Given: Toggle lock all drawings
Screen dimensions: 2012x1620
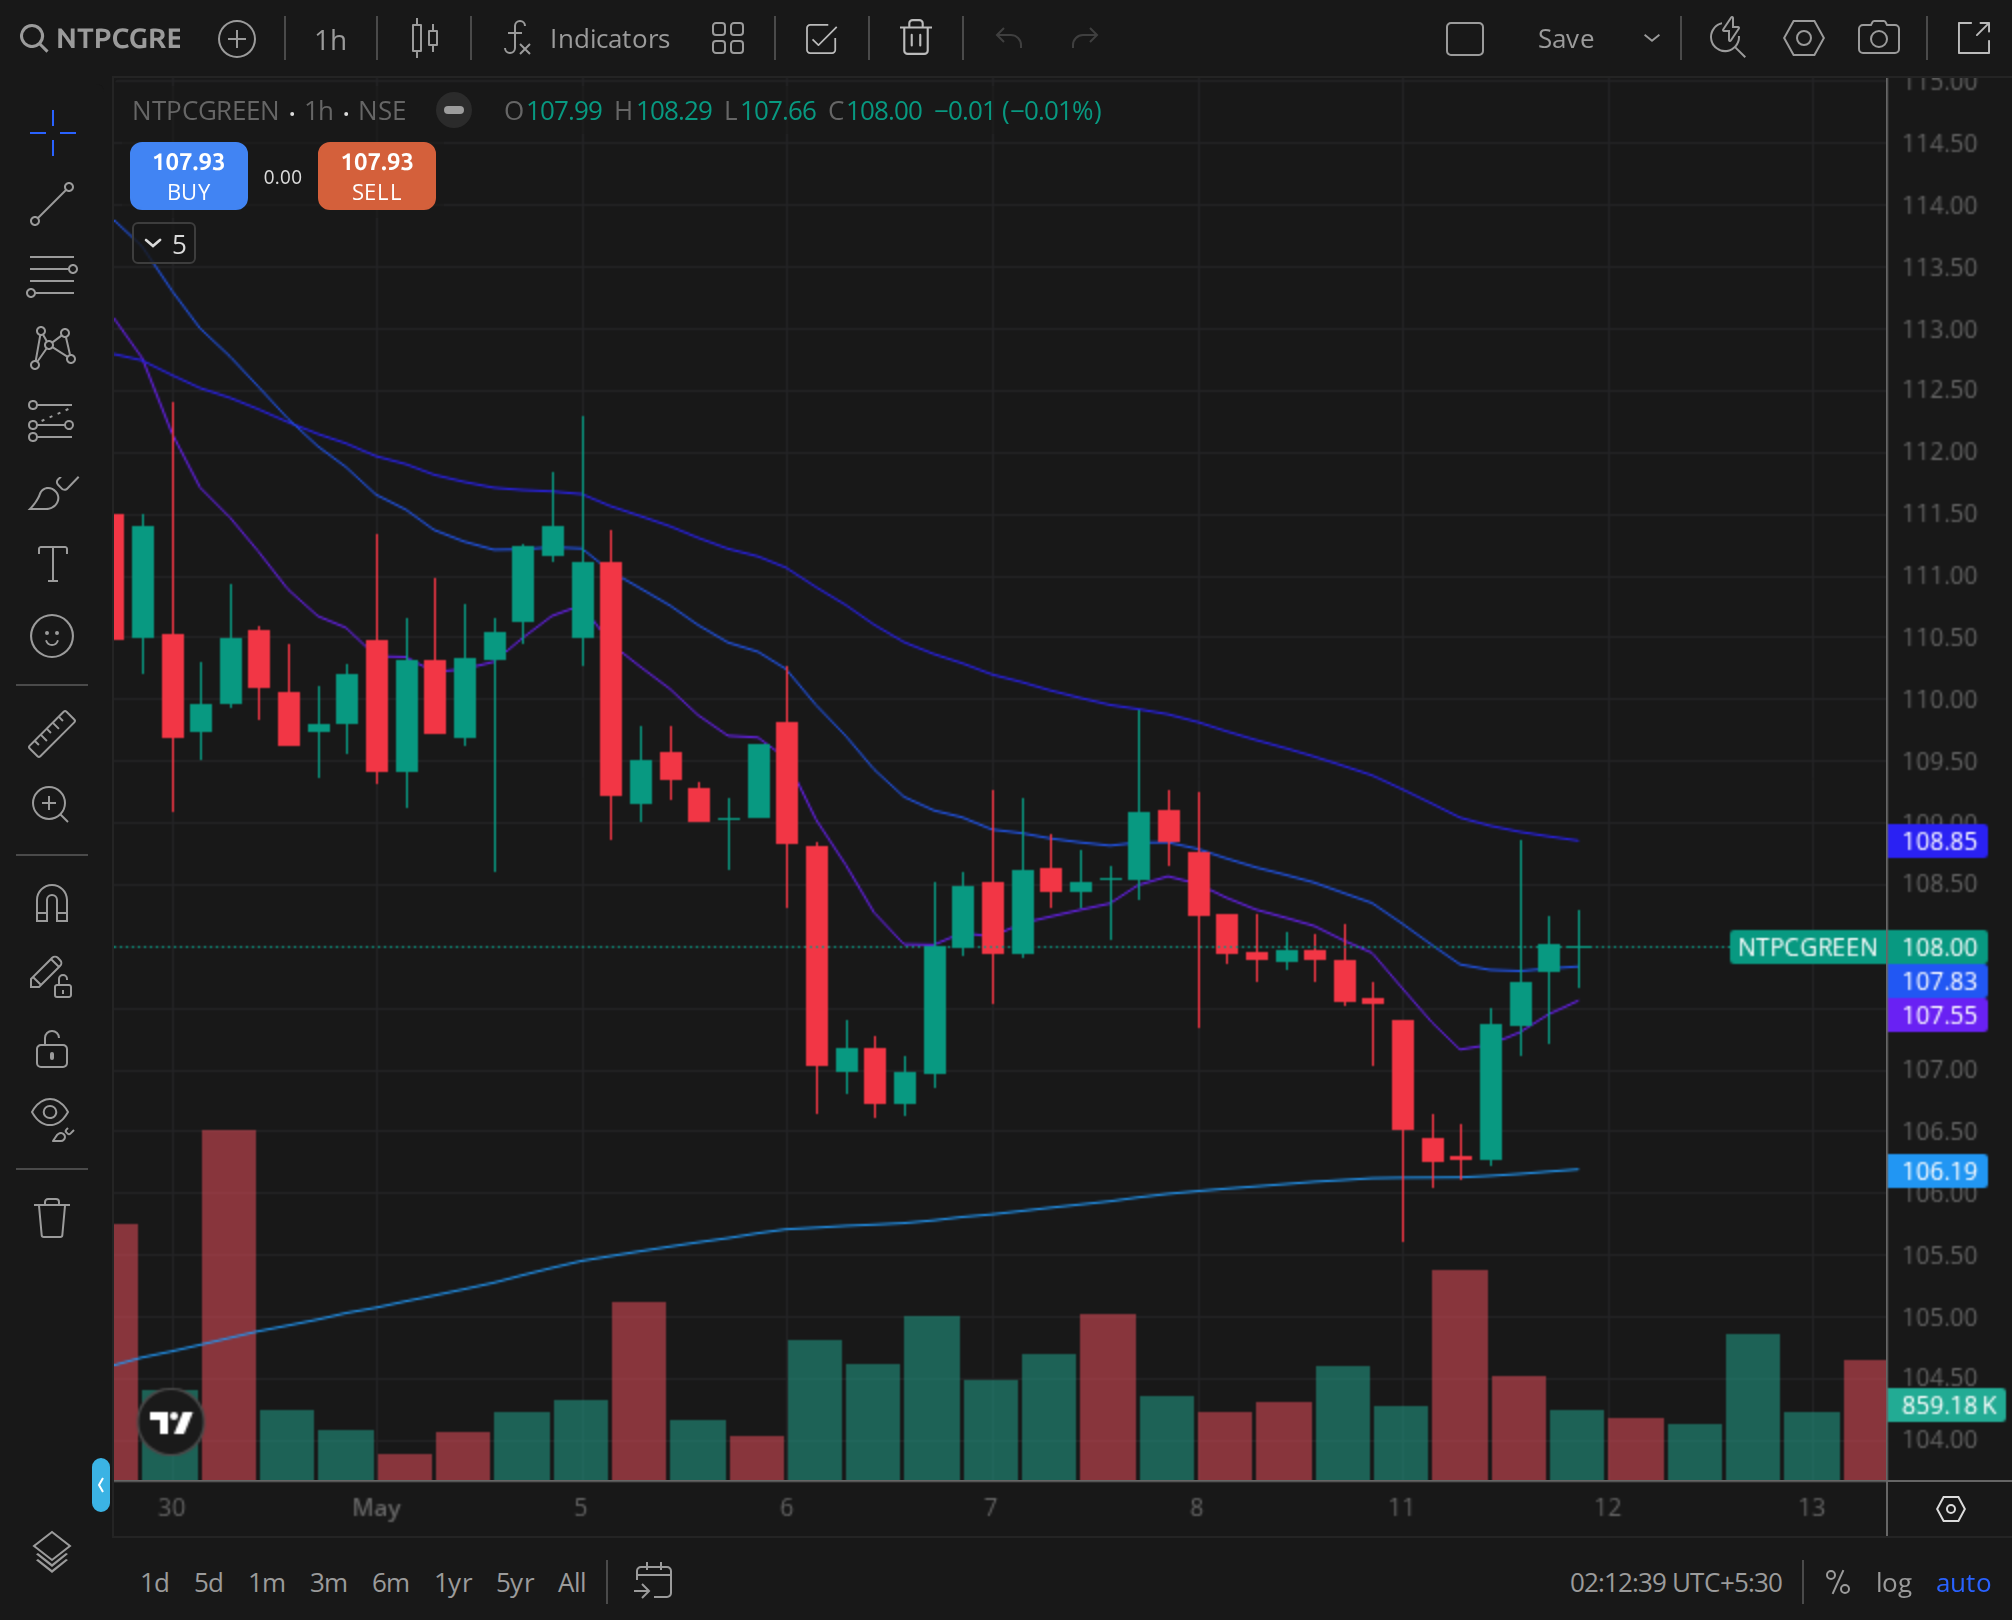Looking at the screenshot, I should [52, 1048].
